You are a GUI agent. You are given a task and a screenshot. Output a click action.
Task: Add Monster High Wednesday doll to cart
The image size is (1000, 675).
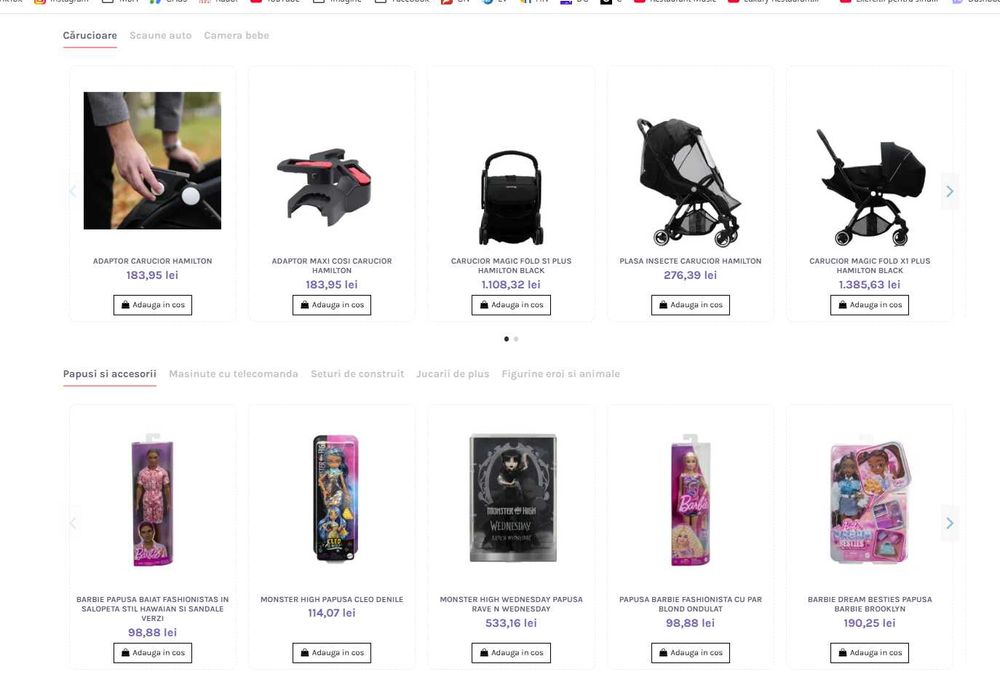click(x=511, y=653)
